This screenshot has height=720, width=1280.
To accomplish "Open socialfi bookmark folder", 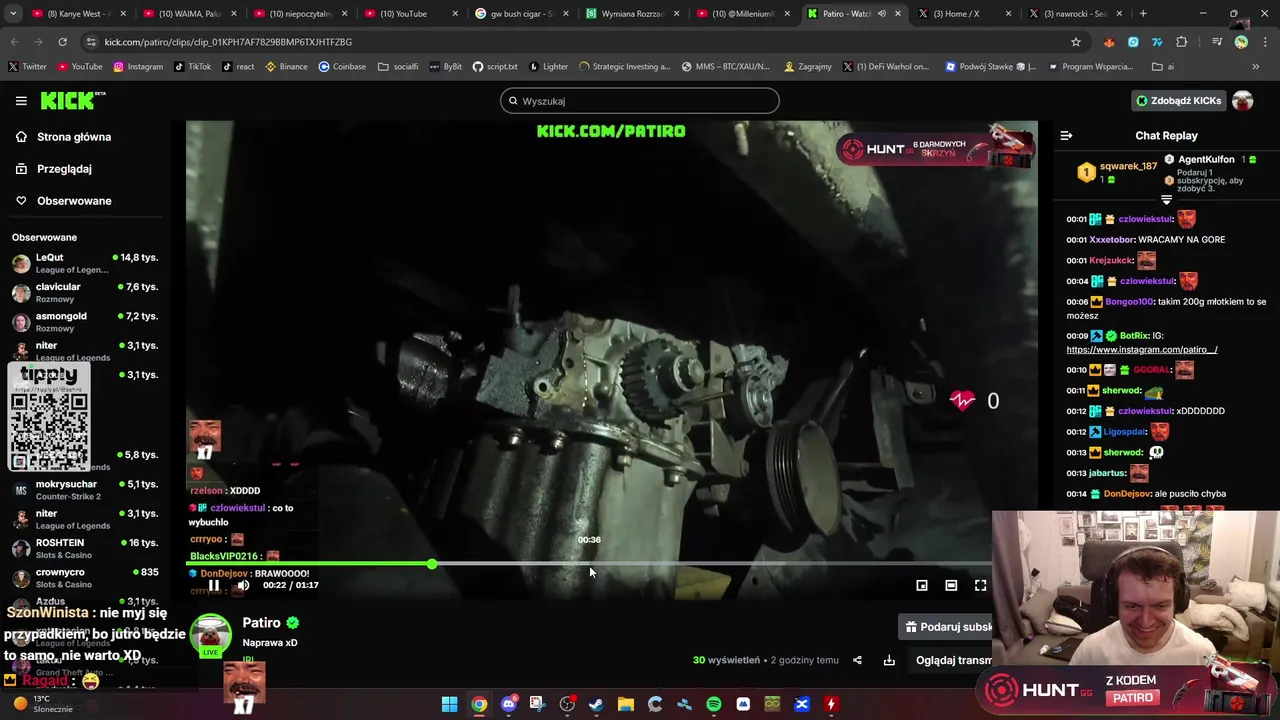I will (x=398, y=67).
